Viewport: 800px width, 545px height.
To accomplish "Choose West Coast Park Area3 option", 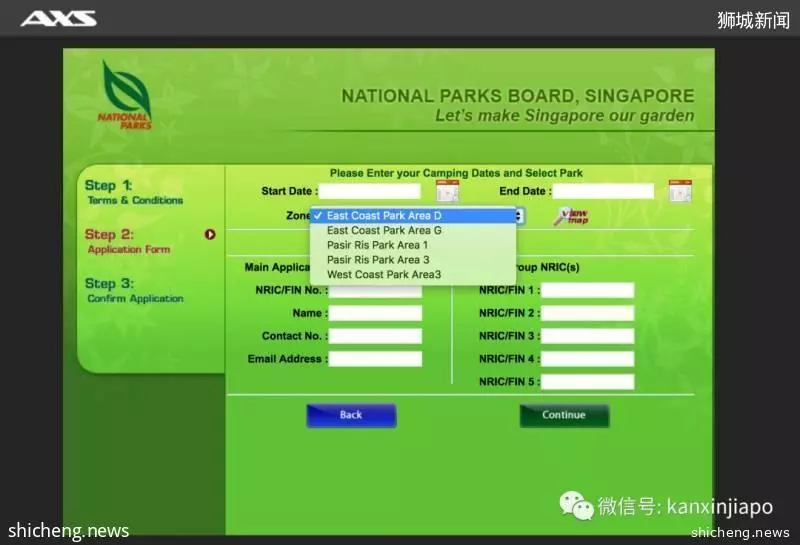I will tap(413, 275).
